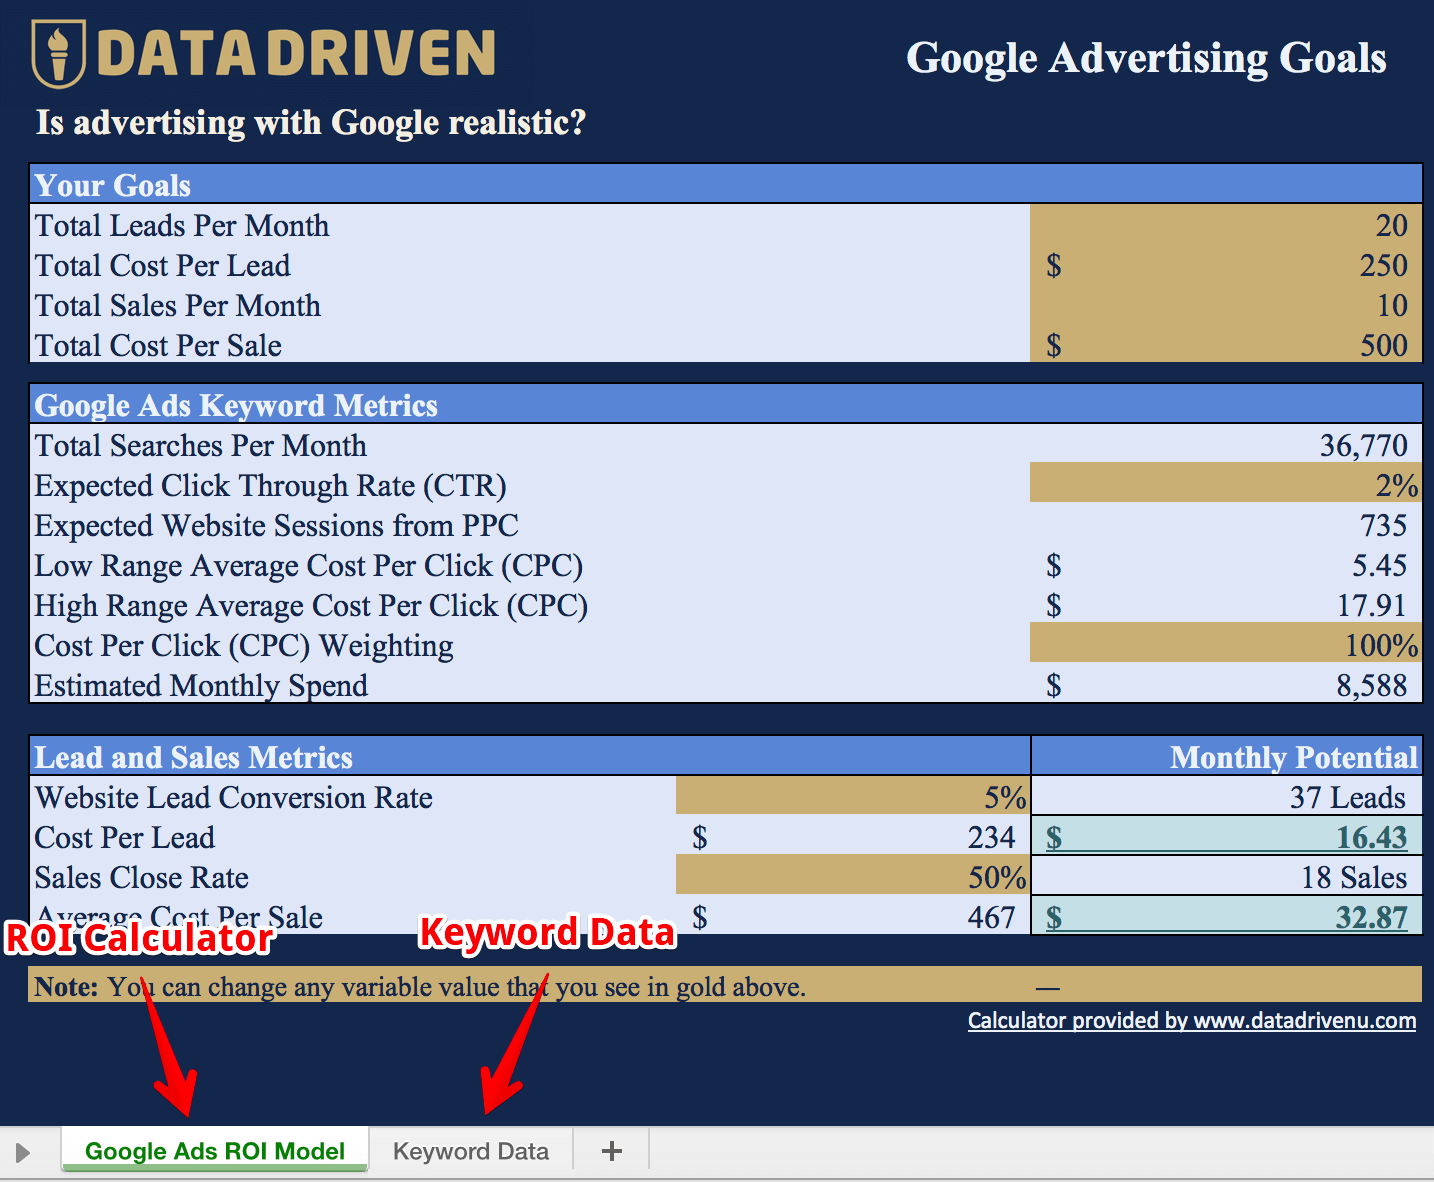
Task: Click the Total Sales Per Month label
Action: (x=178, y=306)
